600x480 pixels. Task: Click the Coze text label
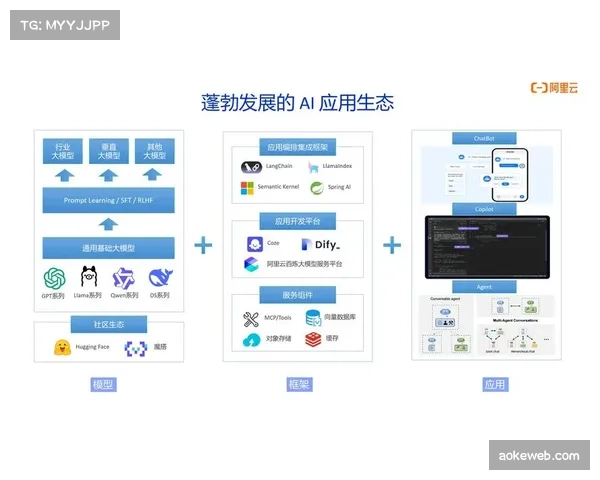click(x=273, y=243)
